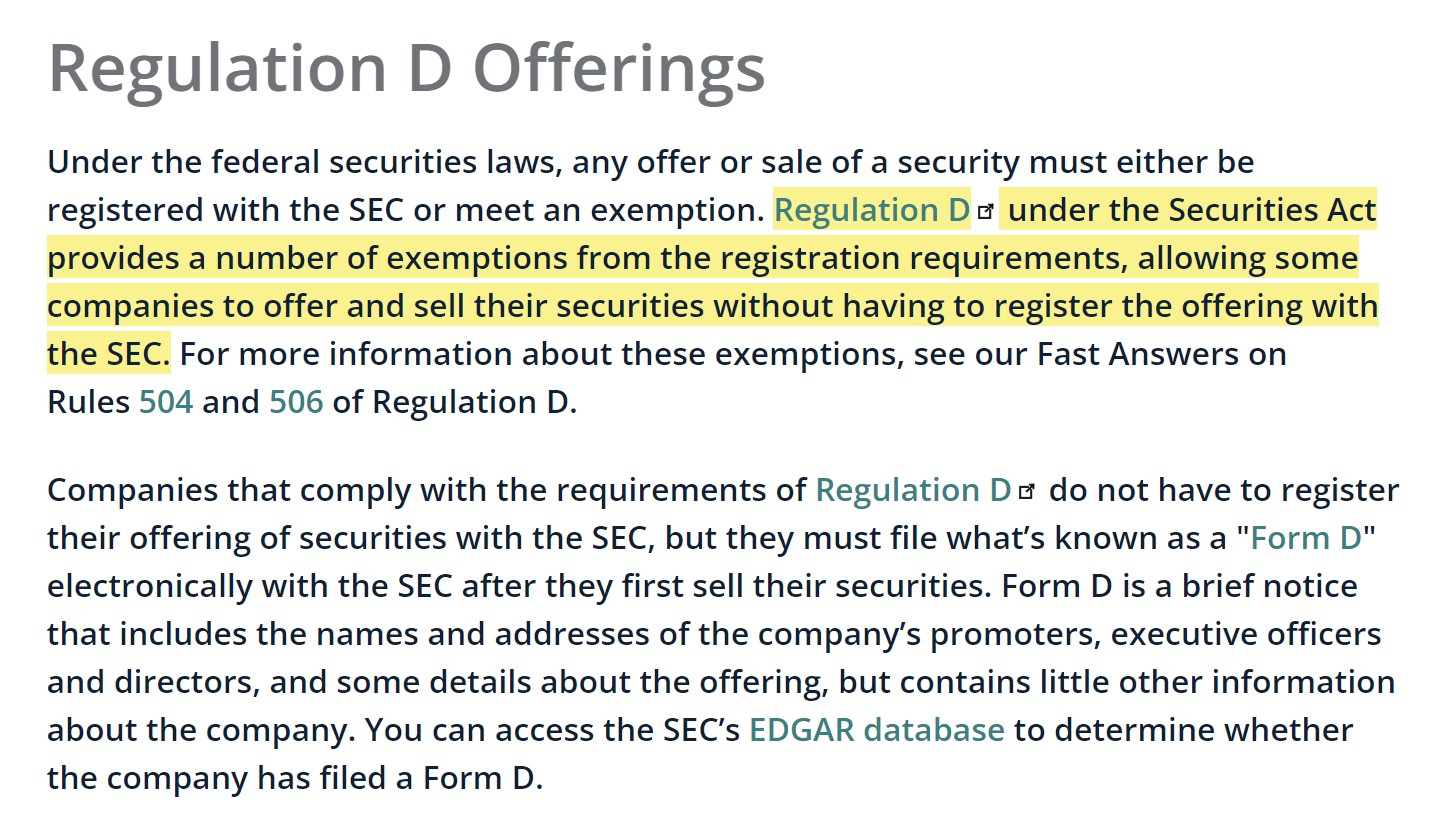This screenshot has width=1446, height=838.
Task: Open the "Form D" quoted link
Action: pos(1306,538)
